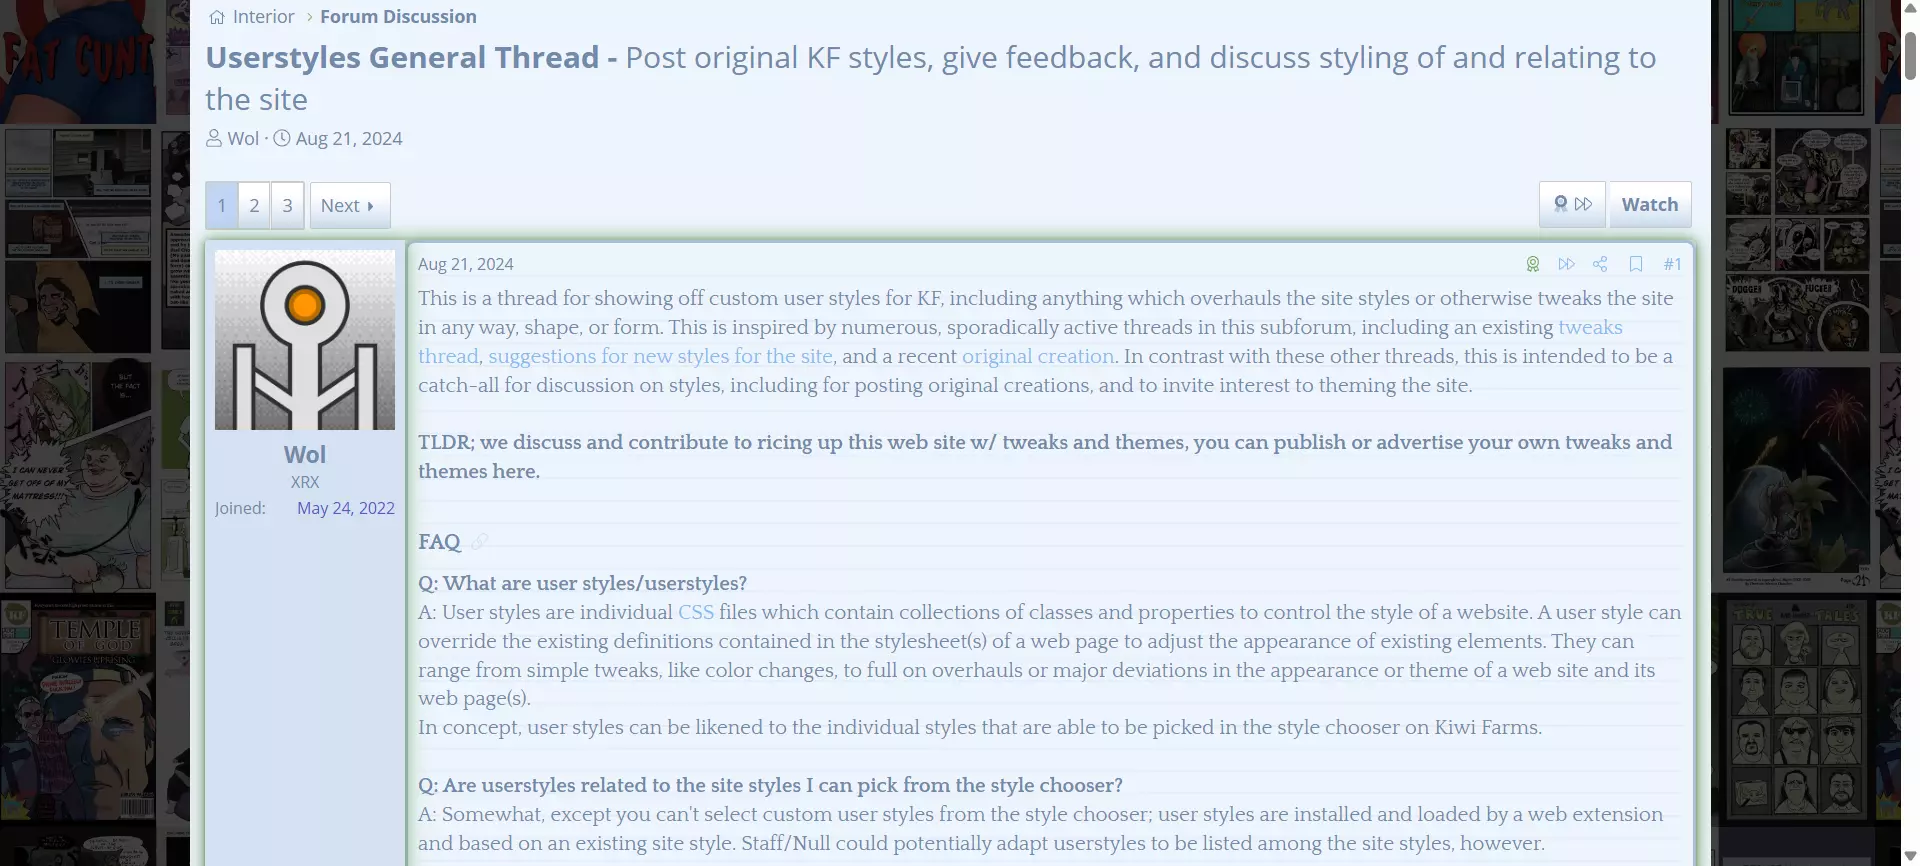Click the #1 post permalink number
The height and width of the screenshot is (866, 1920).
click(x=1672, y=264)
